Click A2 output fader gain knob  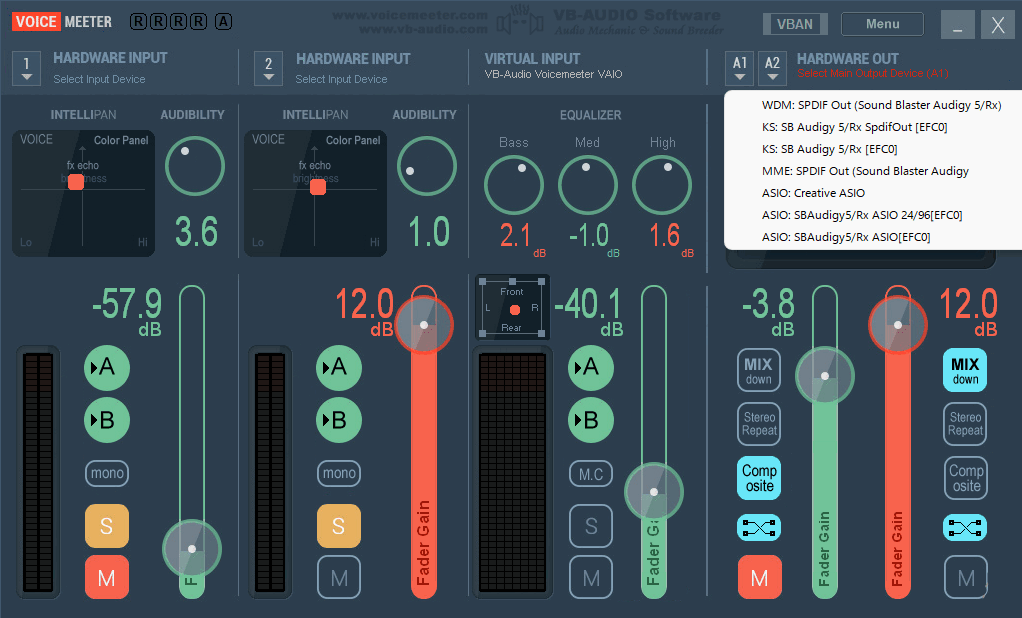(898, 325)
